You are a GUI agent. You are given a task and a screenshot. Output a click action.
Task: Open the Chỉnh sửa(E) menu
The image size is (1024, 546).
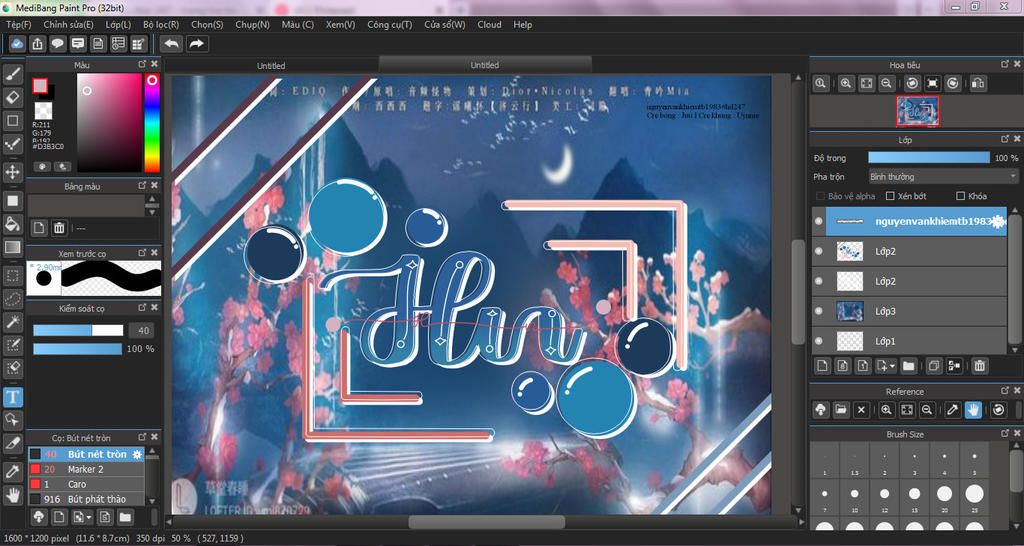[69, 24]
